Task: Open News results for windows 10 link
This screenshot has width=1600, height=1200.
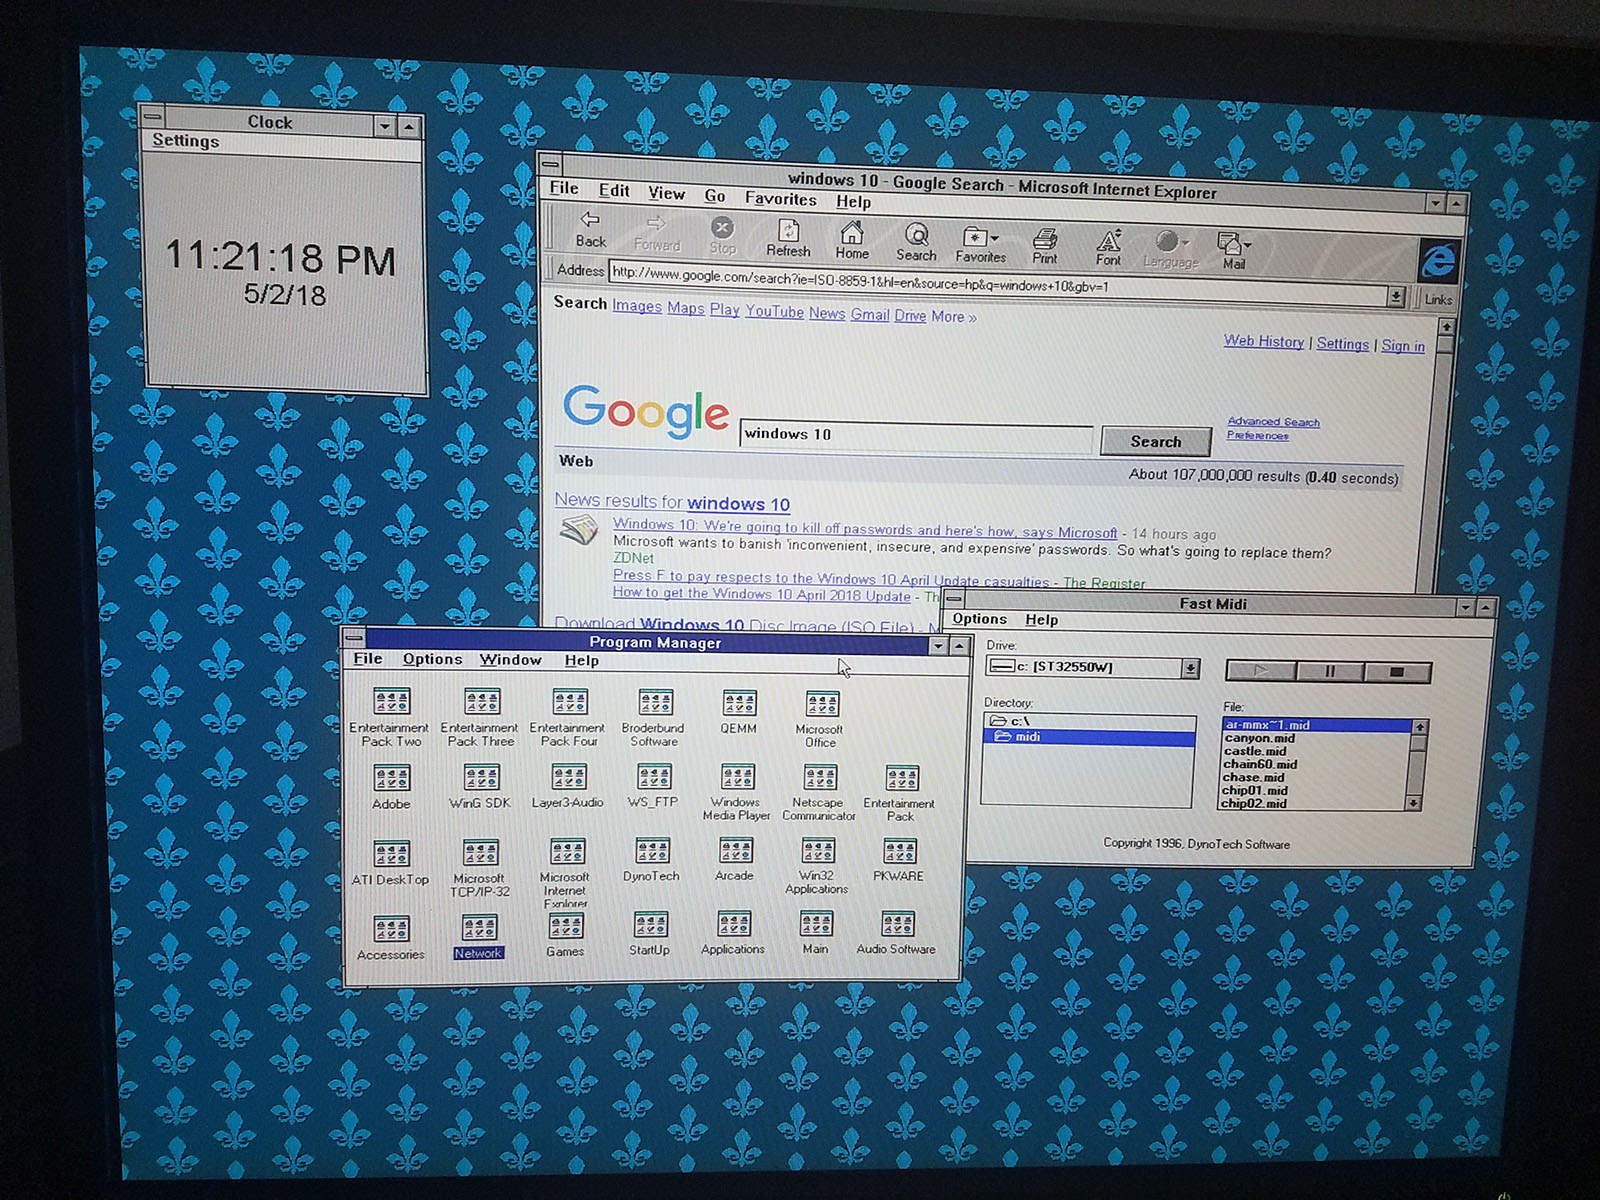Action: (x=672, y=502)
